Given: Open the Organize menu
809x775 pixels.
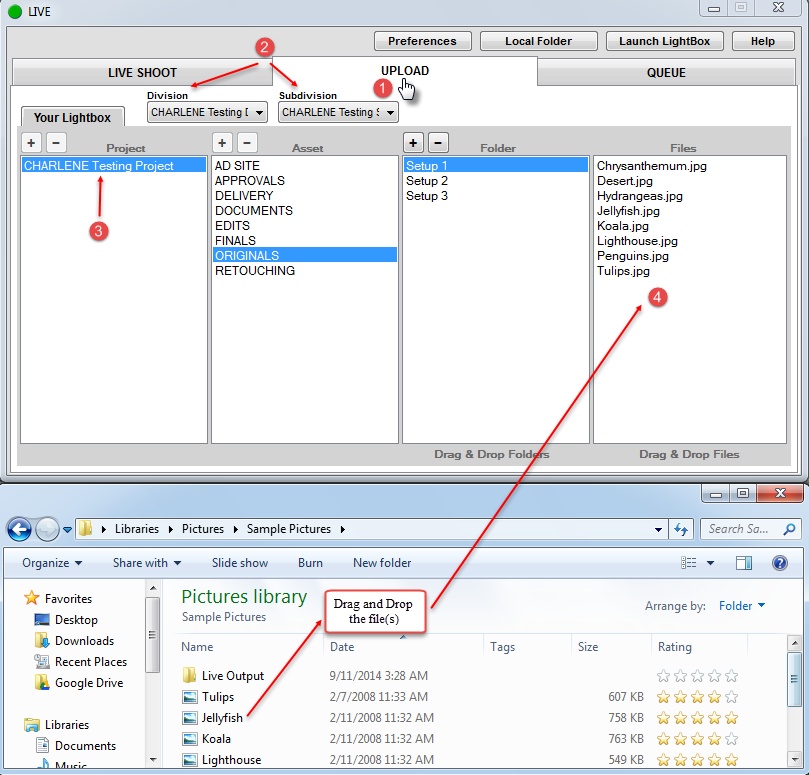Looking at the screenshot, I should (52, 563).
